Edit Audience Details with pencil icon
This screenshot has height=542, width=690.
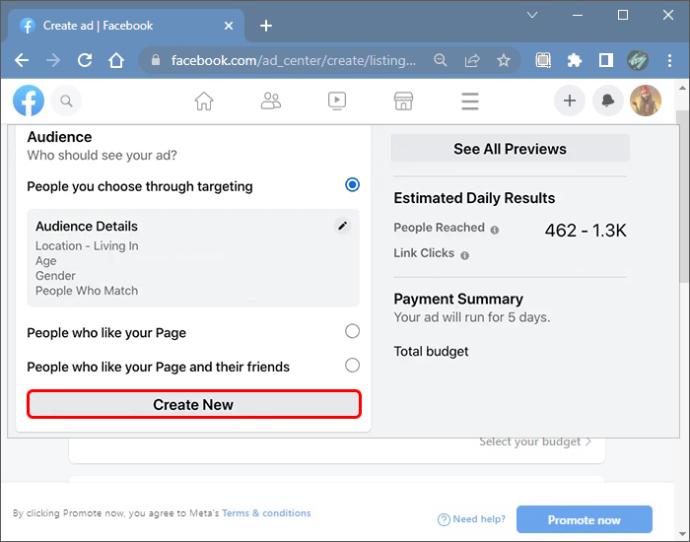[x=342, y=226]
